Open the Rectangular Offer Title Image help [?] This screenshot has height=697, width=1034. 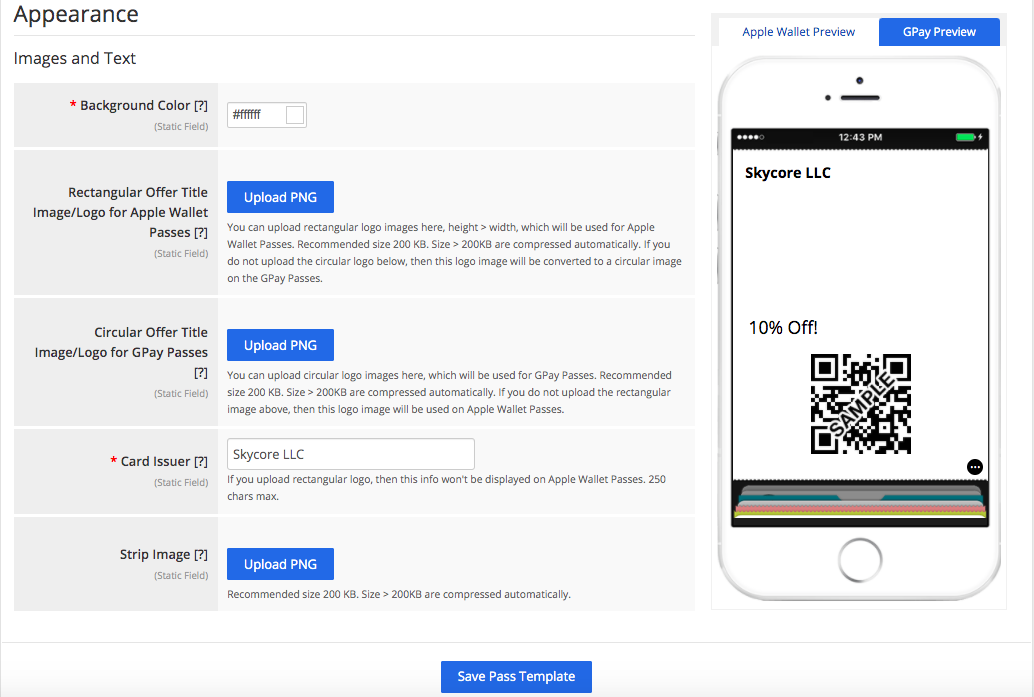tap(201, 233)
